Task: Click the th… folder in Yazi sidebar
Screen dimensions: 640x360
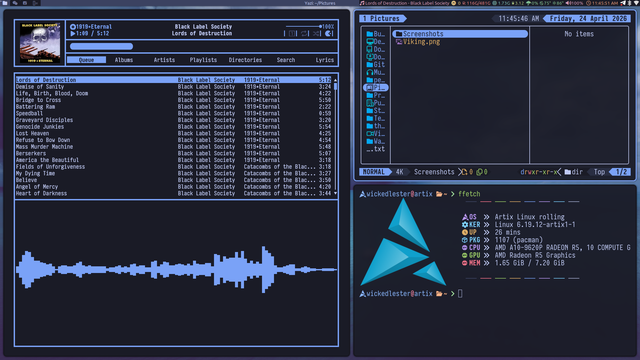Action: [x=376, y=126]
